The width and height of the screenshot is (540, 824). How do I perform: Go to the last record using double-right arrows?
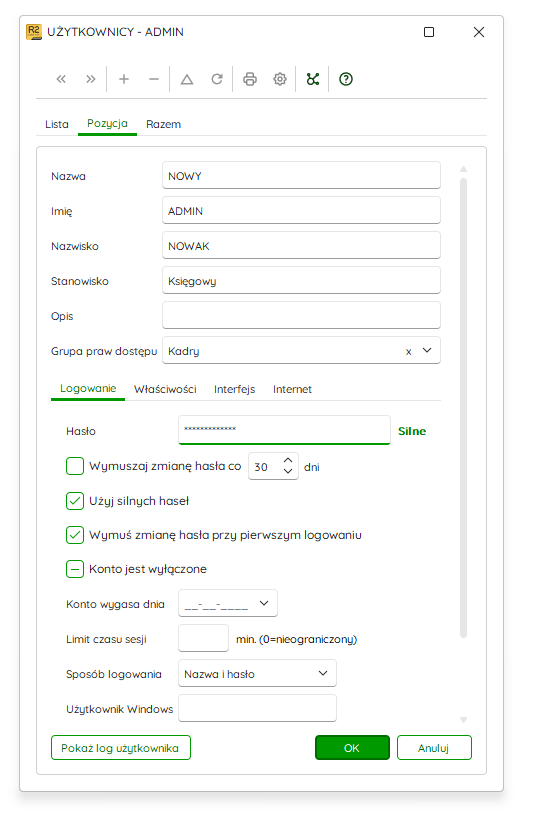[91, 79]
